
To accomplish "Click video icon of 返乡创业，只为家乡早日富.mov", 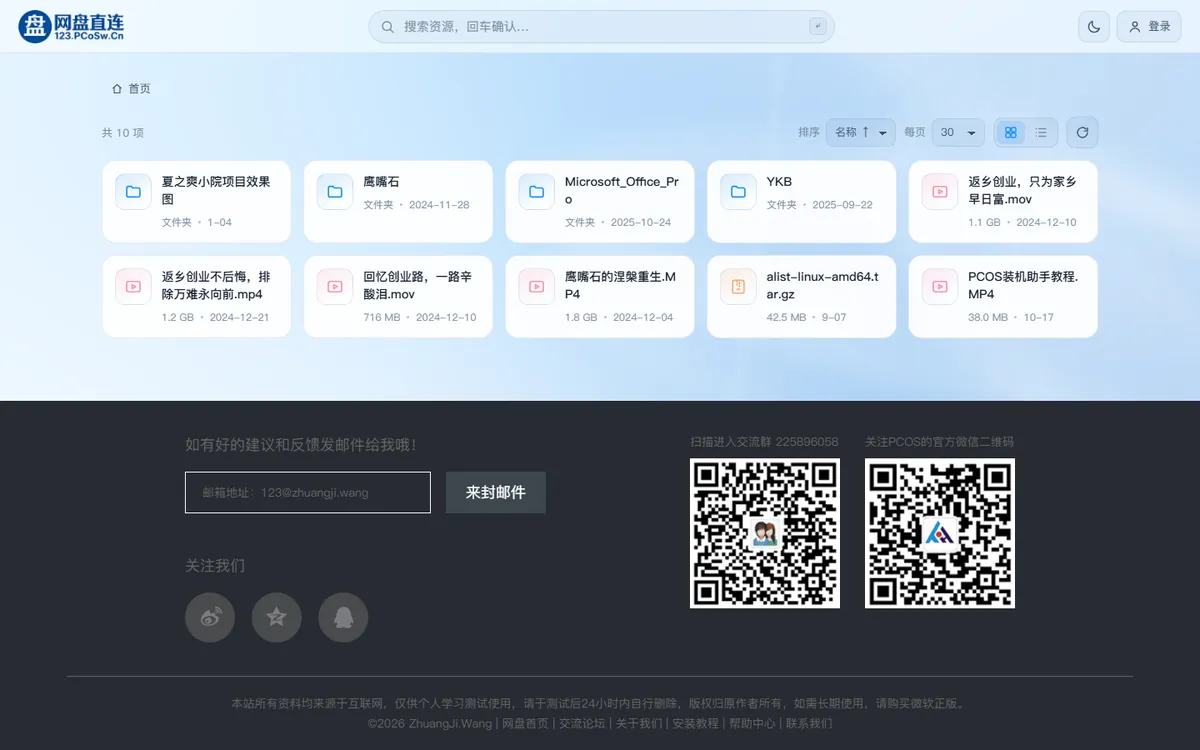I will click(x=940, y=191).
